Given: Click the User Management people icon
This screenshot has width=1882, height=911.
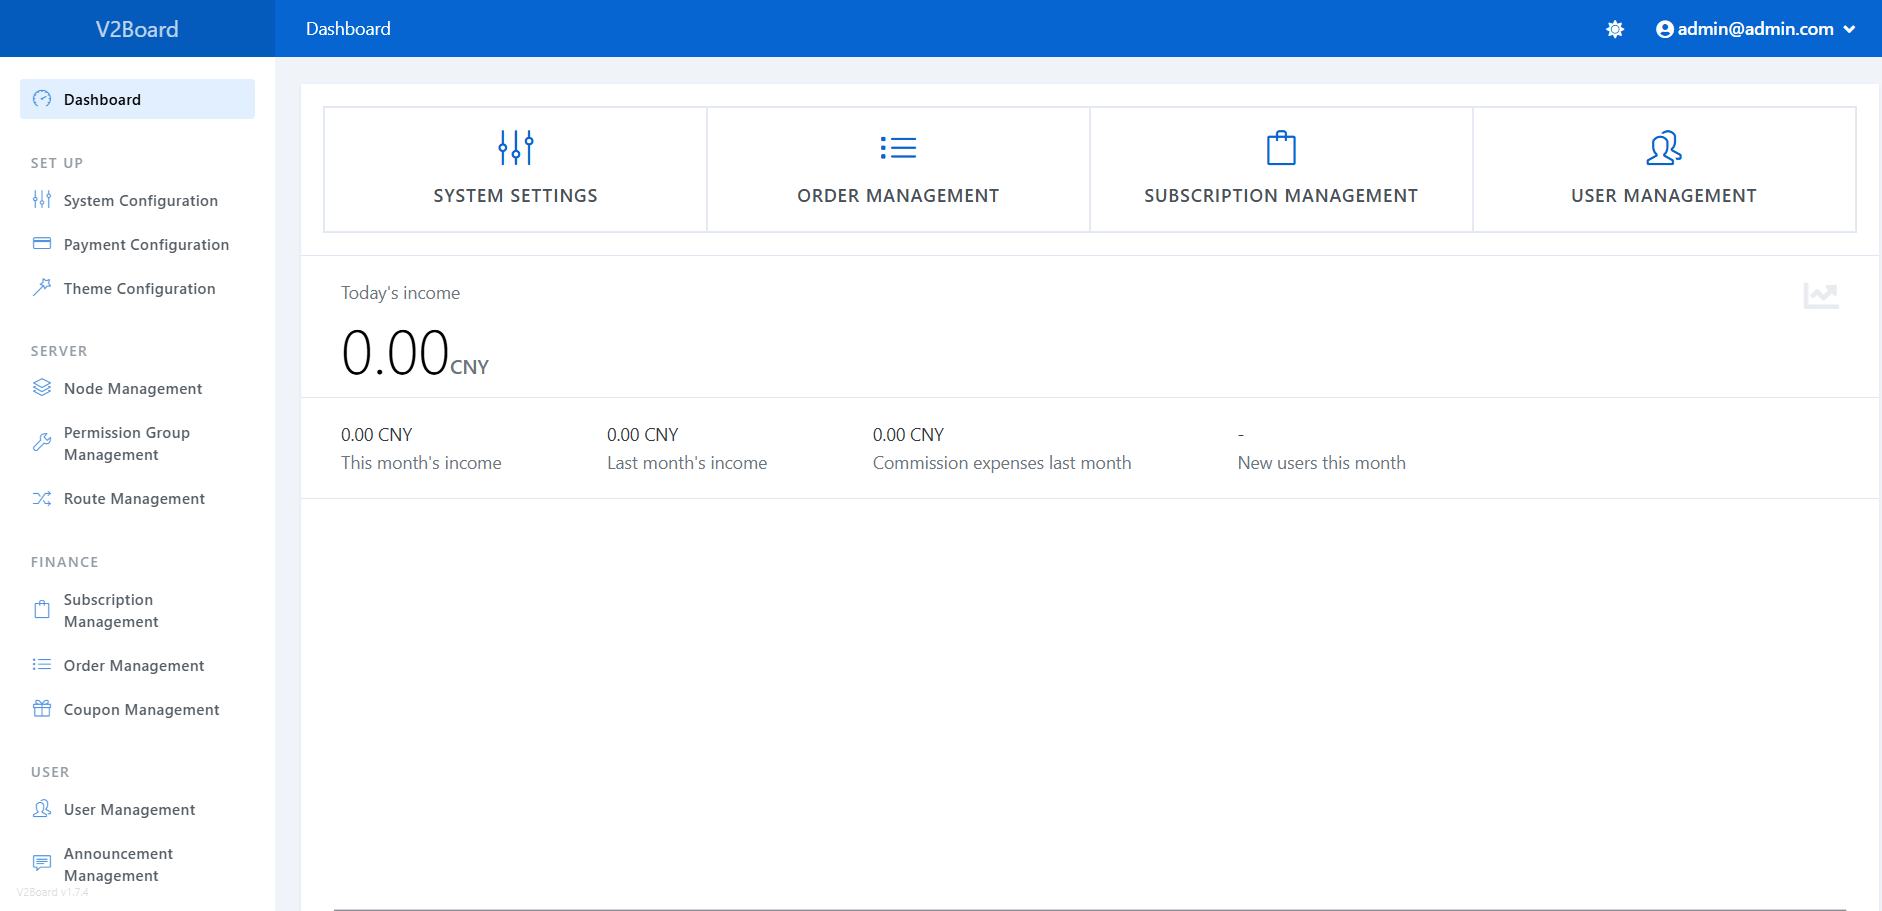Looking at the screenshot, I should [x=1663, y=149].
